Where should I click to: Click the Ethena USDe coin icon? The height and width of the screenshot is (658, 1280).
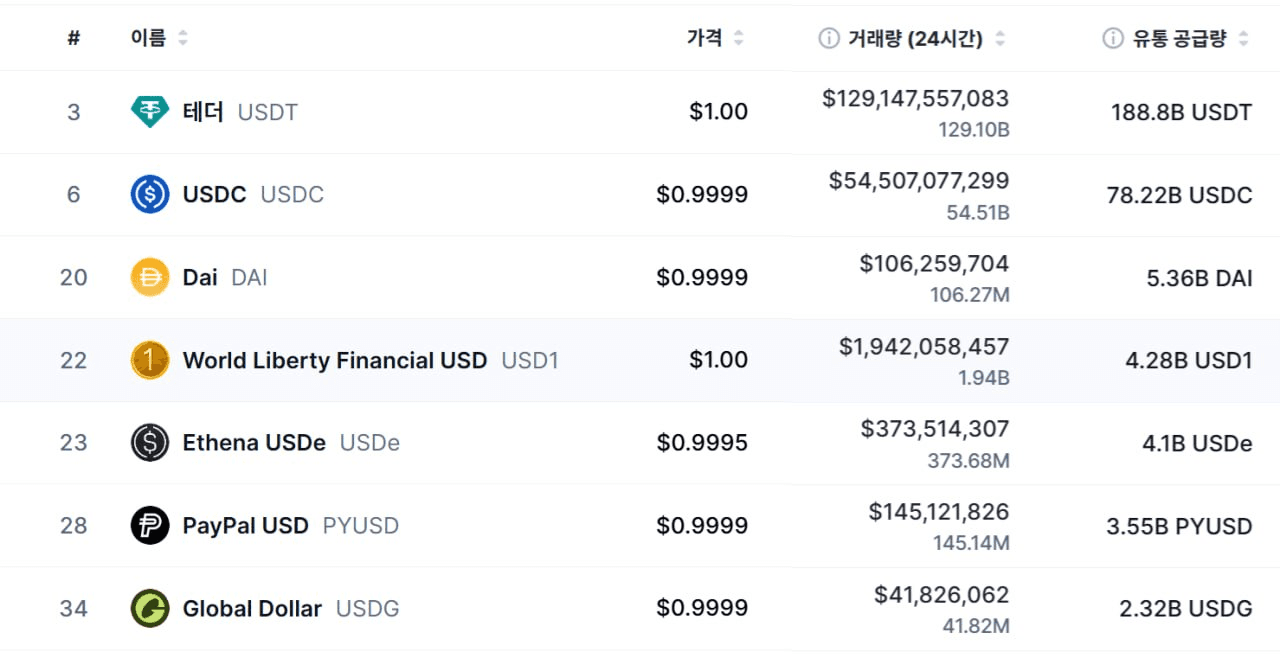click(150, 442)
